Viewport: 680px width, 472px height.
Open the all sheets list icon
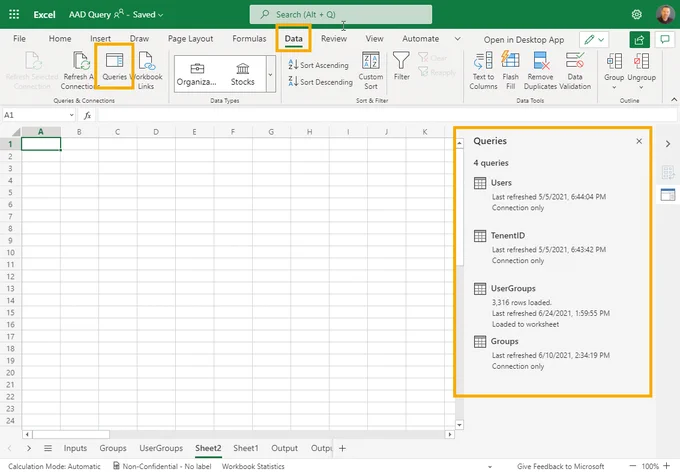[48, 448]
